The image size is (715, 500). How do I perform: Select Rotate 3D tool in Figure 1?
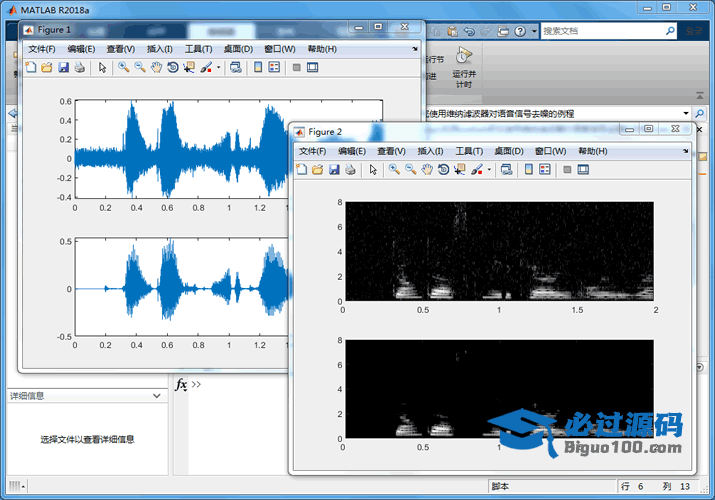pyautogui.click(x=173, y=67)
